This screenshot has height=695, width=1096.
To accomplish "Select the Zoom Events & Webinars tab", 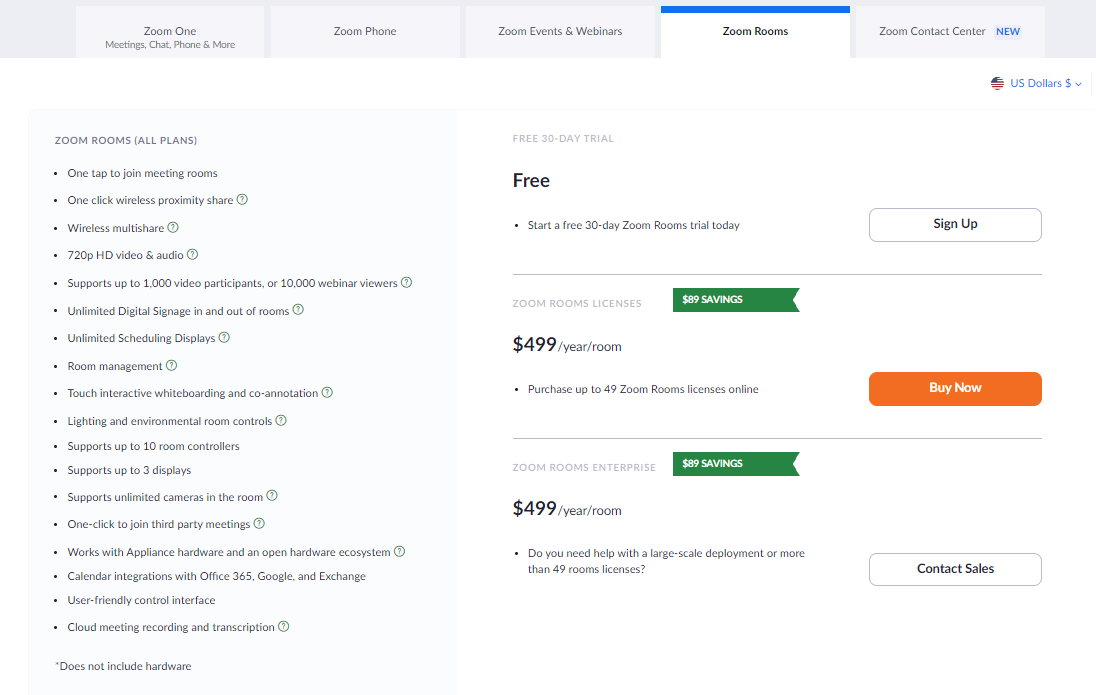I will coord(560,32).
